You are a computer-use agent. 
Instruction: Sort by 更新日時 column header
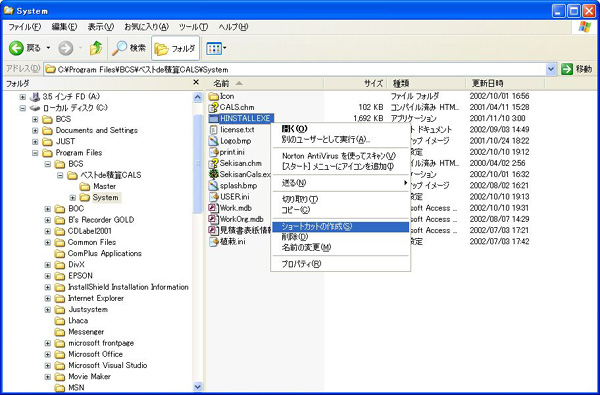tap(505, 83)
